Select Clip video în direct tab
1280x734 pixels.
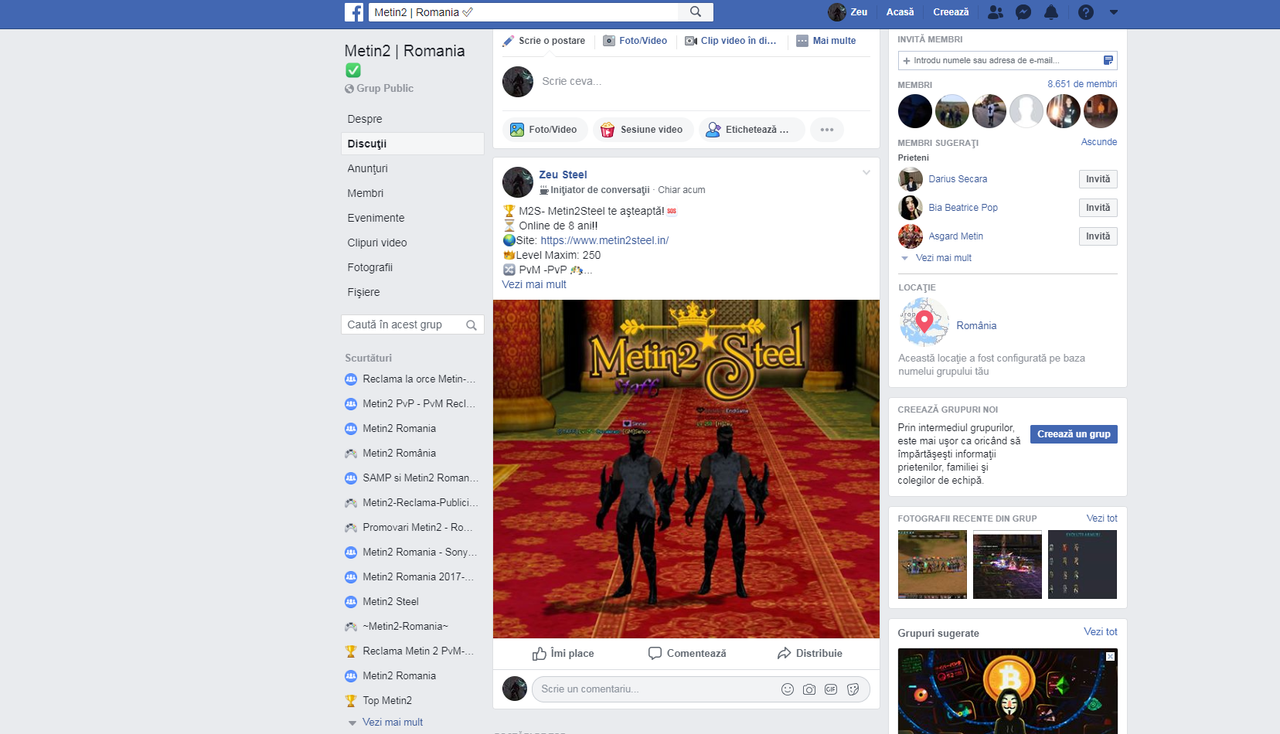731,41
